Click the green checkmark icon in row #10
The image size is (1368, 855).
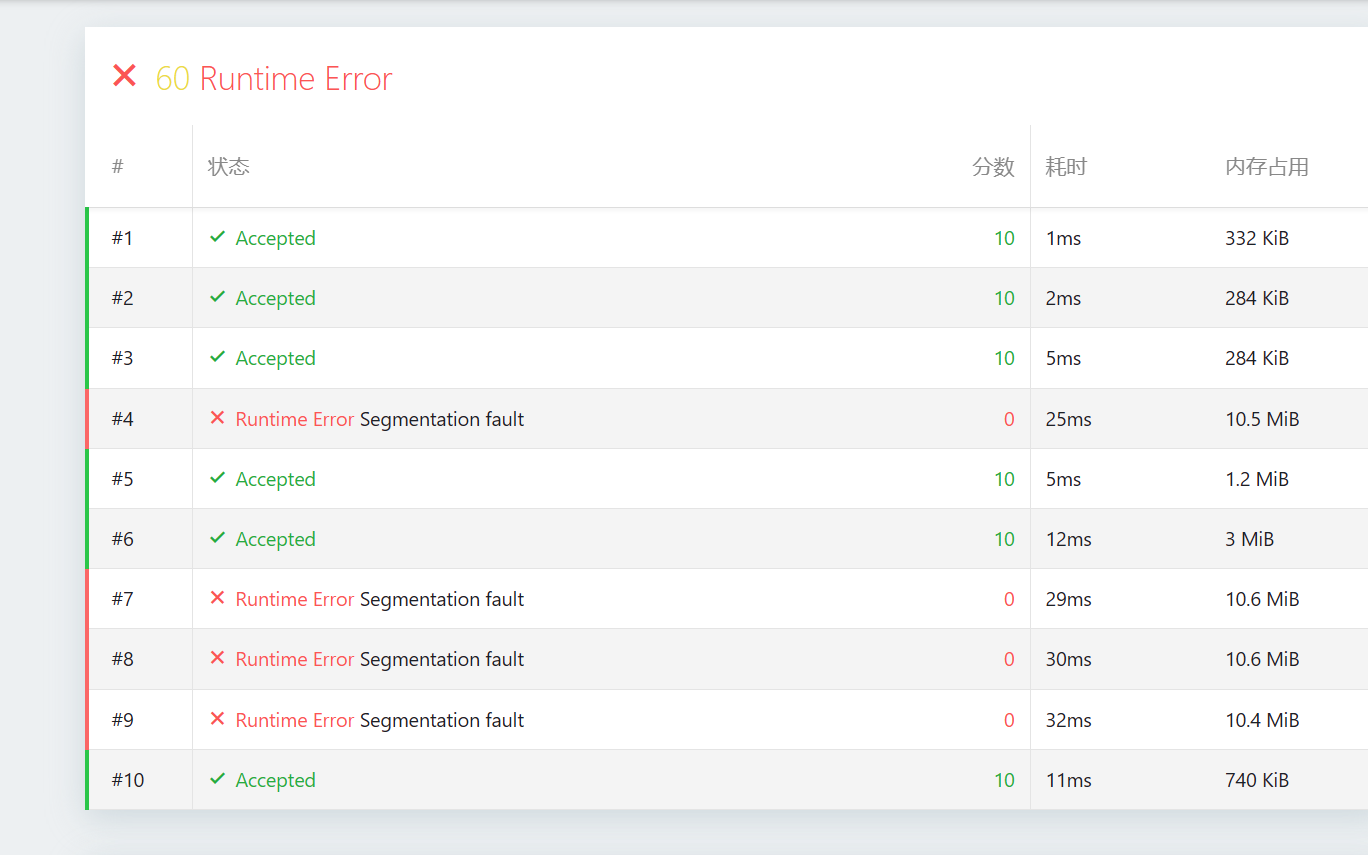pos(217,779)
